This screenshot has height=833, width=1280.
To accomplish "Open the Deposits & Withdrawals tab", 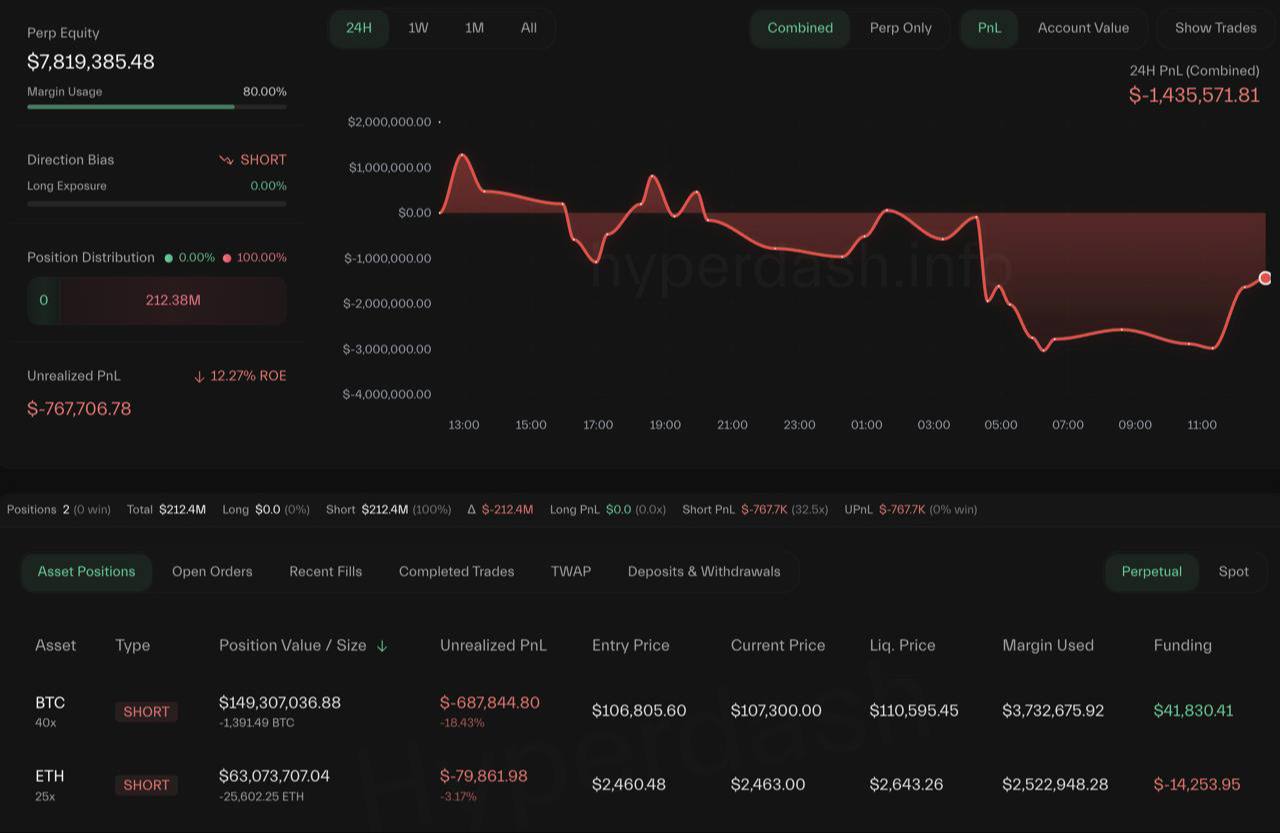I will point(704,572).
